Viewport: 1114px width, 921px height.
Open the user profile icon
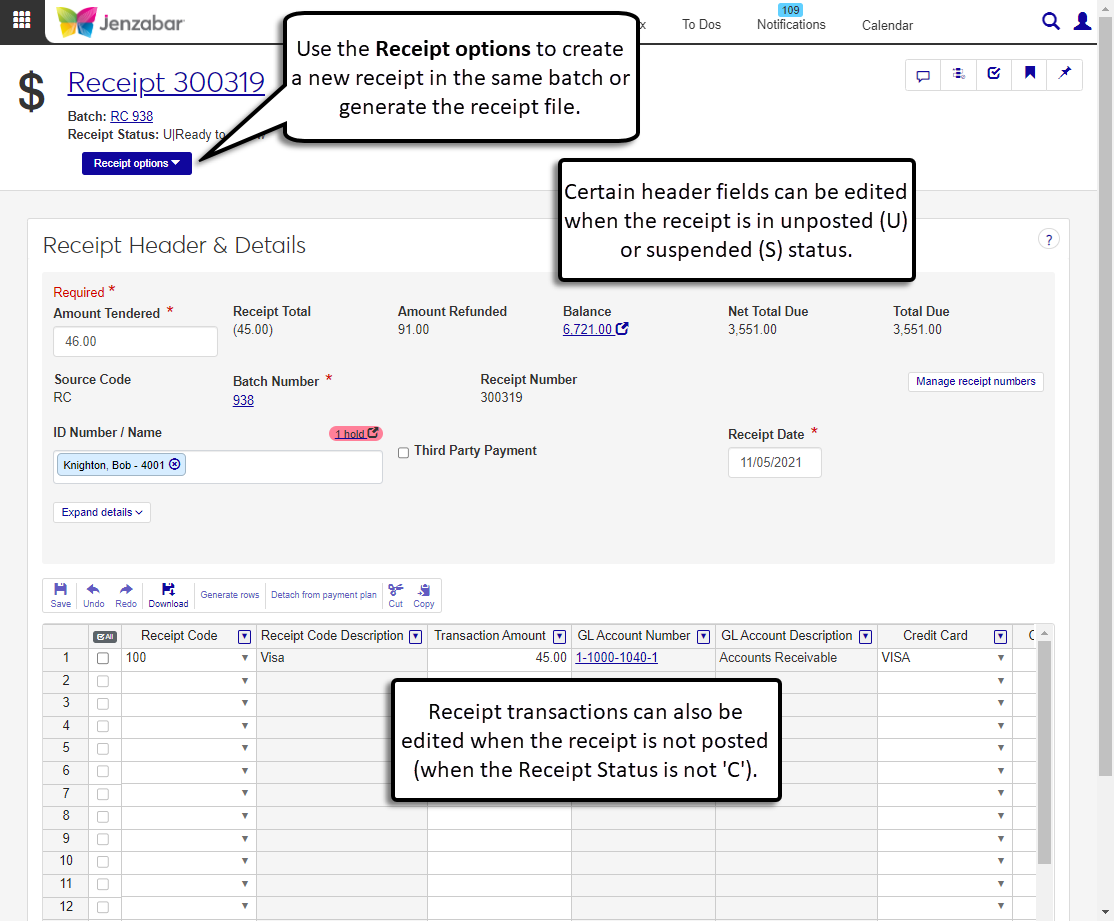click(1082, 21)
